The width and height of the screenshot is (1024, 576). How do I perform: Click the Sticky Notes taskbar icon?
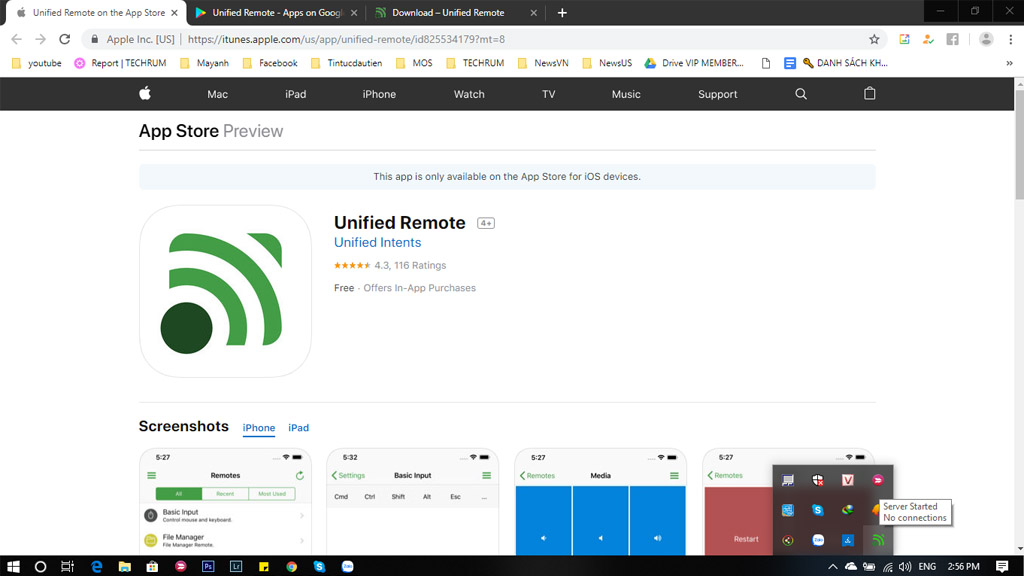tap(264, 566)
